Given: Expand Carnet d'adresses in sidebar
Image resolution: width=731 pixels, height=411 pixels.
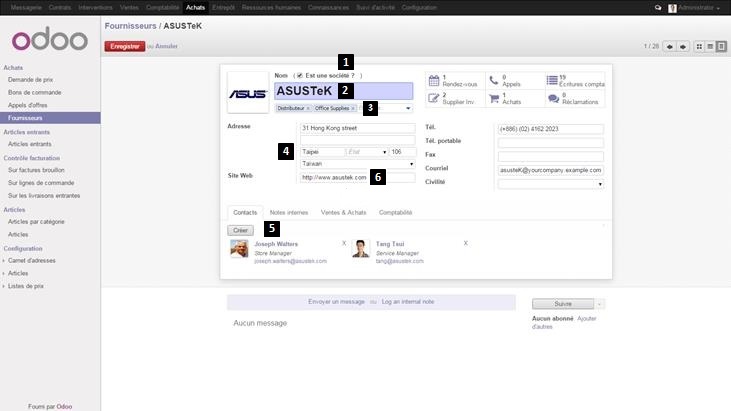Looking at the screenshot, I should click(x=31, y=260).
